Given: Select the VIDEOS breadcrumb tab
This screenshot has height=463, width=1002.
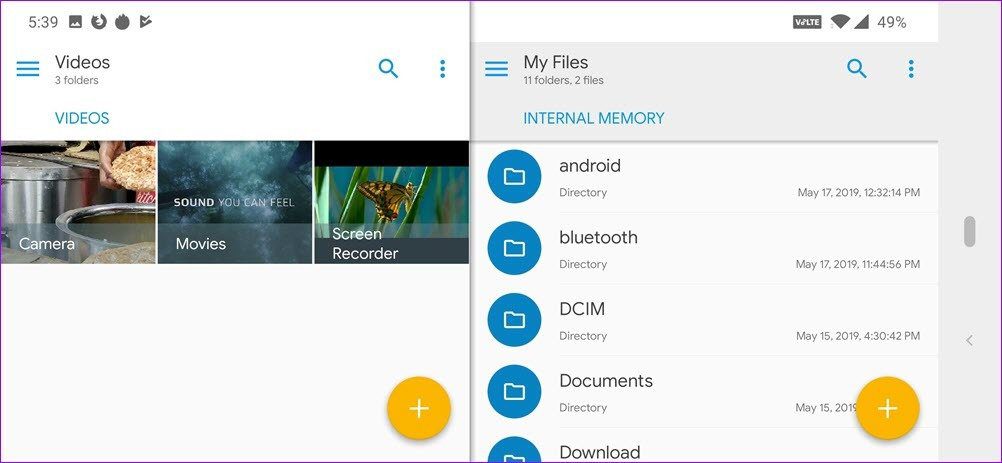Looking at the screenshot, I should (82, 118).
